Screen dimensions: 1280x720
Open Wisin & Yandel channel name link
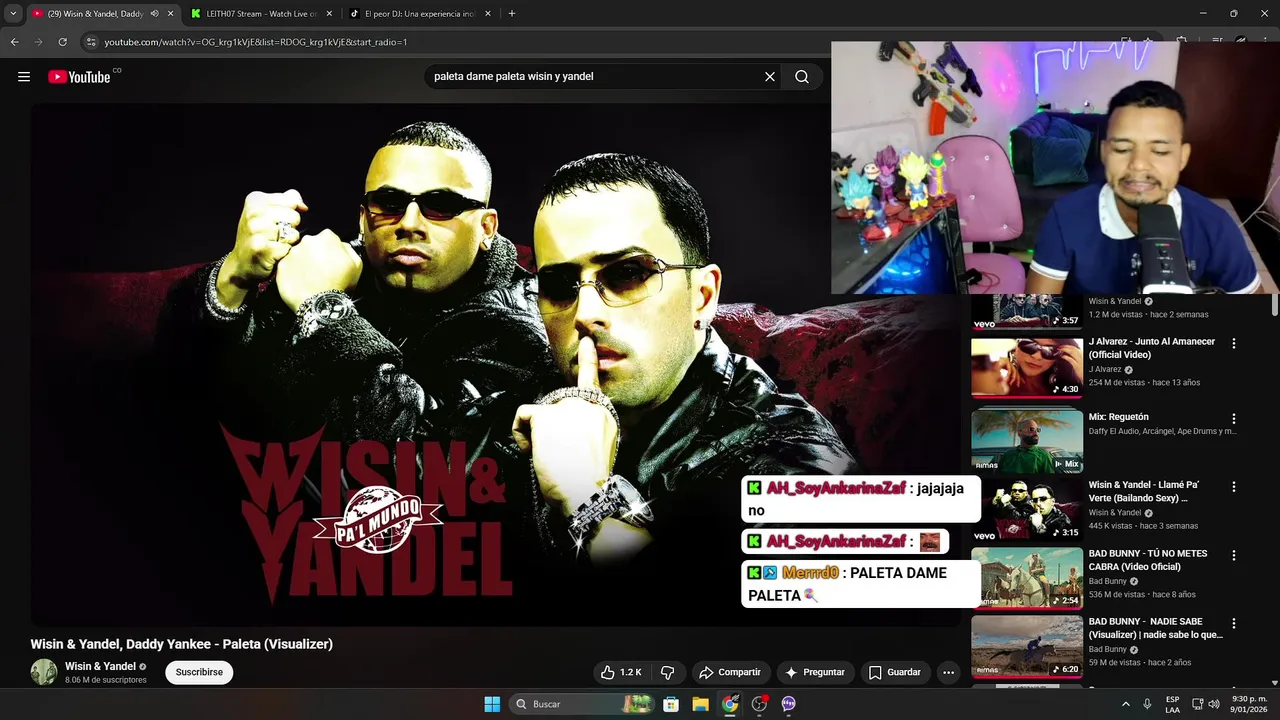click(x=100, y=666)
